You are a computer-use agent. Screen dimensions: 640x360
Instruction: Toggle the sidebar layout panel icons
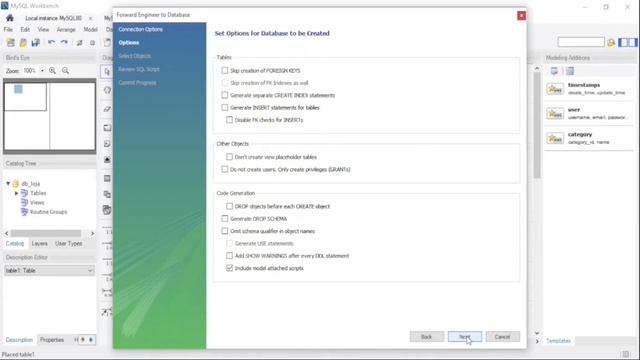(x=627, y=42)
